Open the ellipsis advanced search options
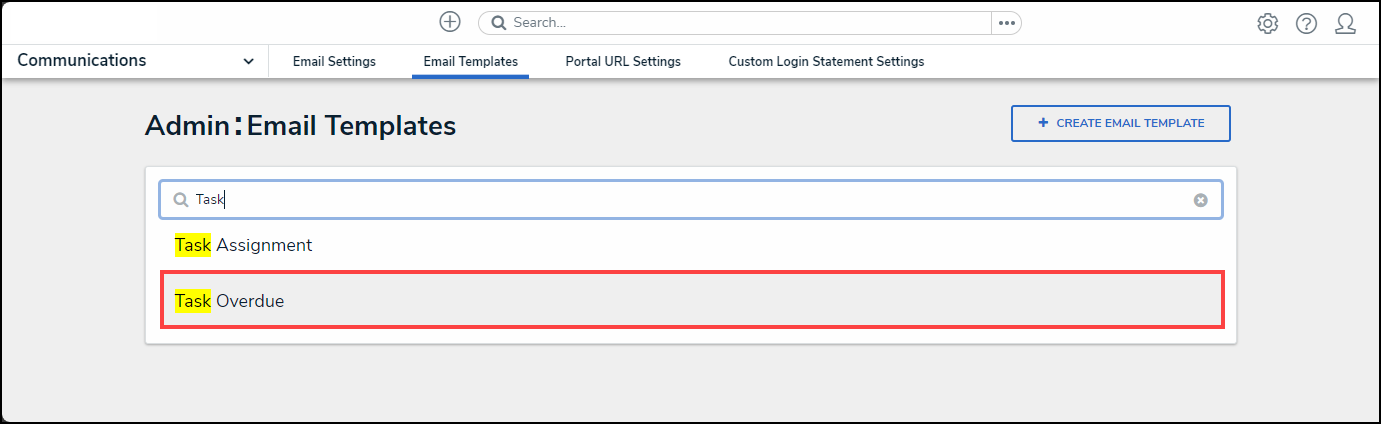Image resolution: width=1381 pixels, height=424 pixels. coord(1006,23)
